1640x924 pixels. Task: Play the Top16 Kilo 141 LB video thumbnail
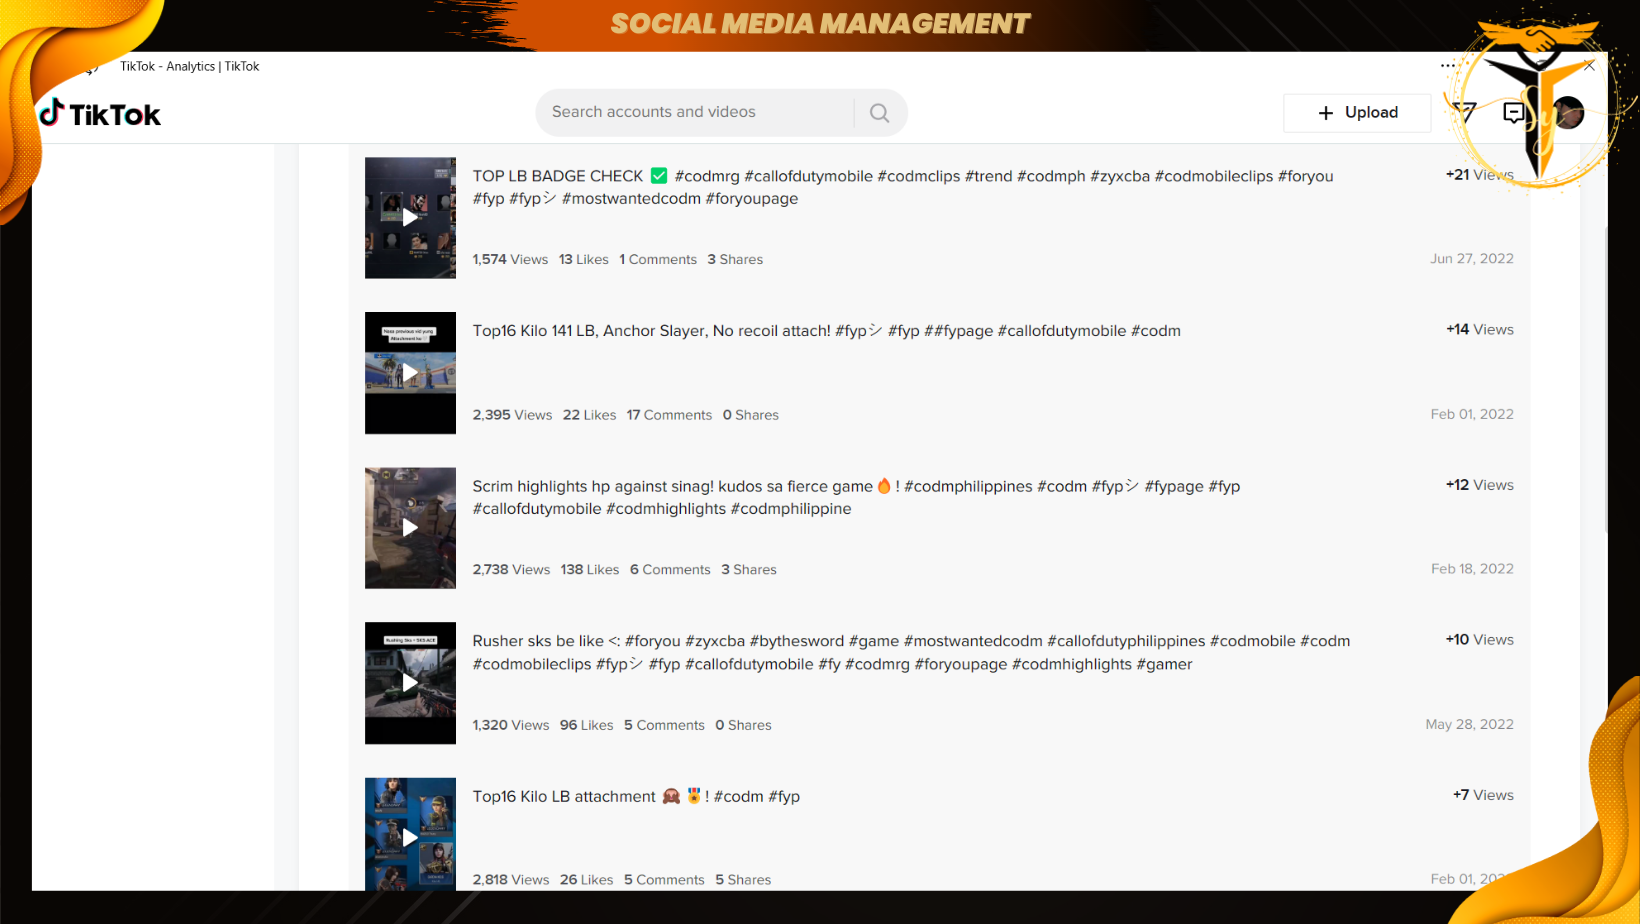(410, 373)
